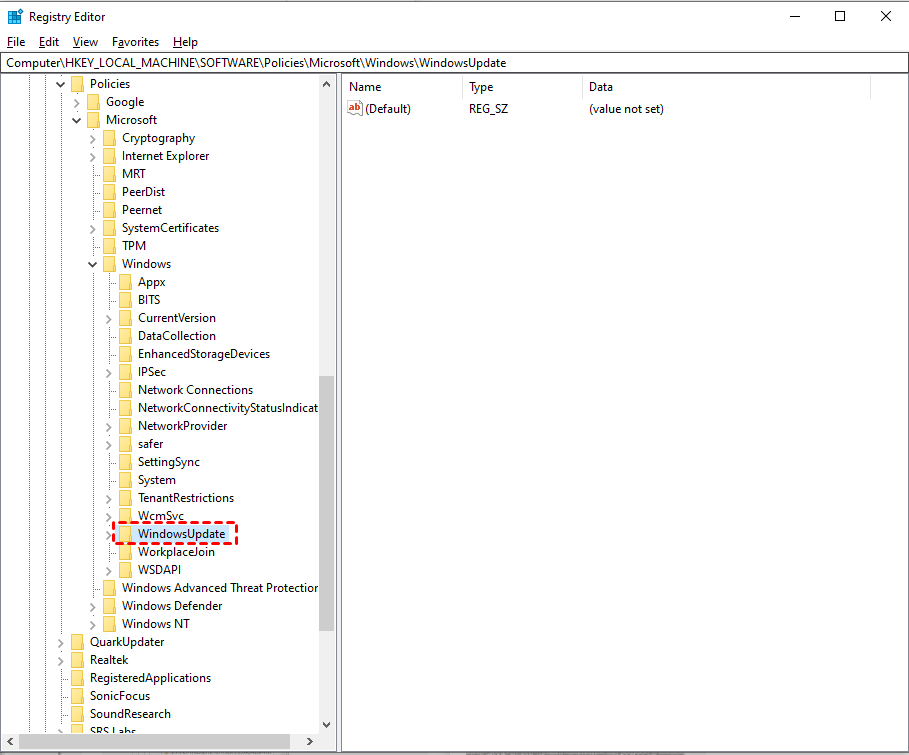Viewport: 909px width, 755px height.
Task: Expand the Realtek key
Action: pos(60,660)
